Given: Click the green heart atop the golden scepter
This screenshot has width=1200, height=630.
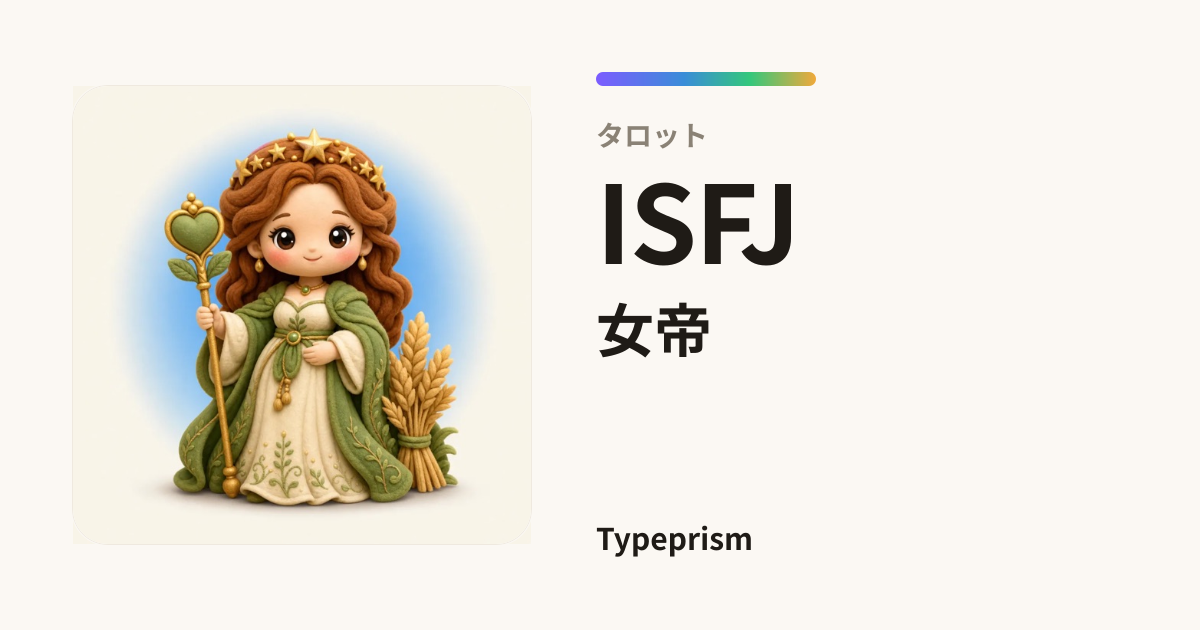Looking at the screenshot, I should [x=195, y=229].
